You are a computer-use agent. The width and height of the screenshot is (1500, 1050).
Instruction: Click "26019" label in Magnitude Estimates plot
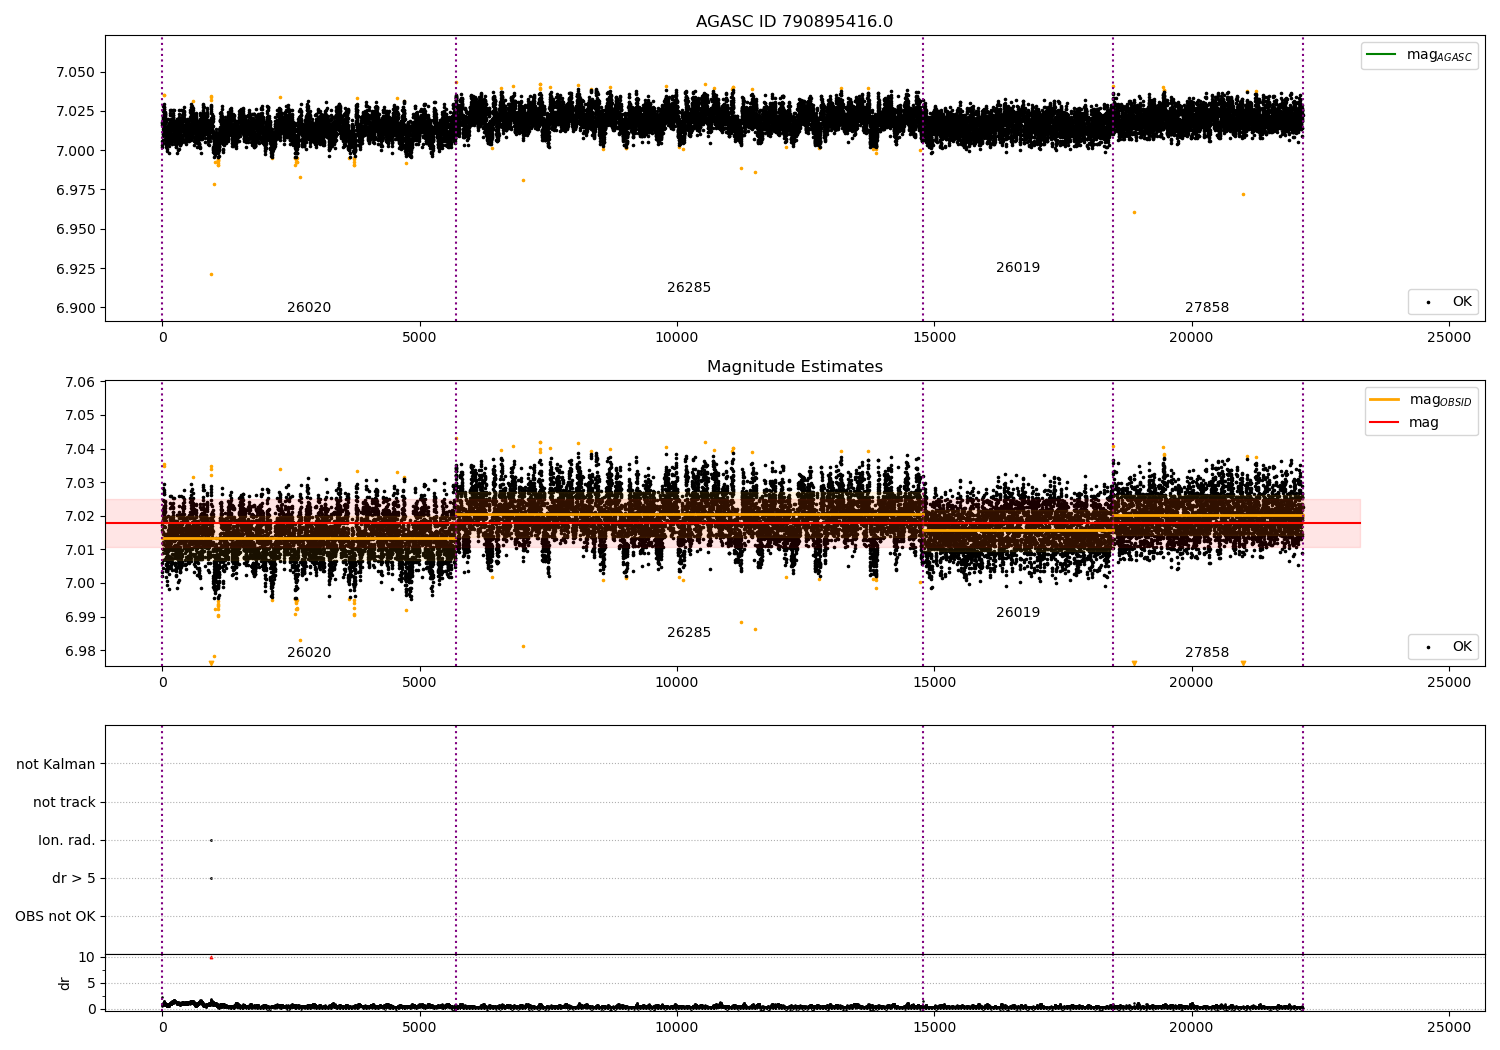1018,613
